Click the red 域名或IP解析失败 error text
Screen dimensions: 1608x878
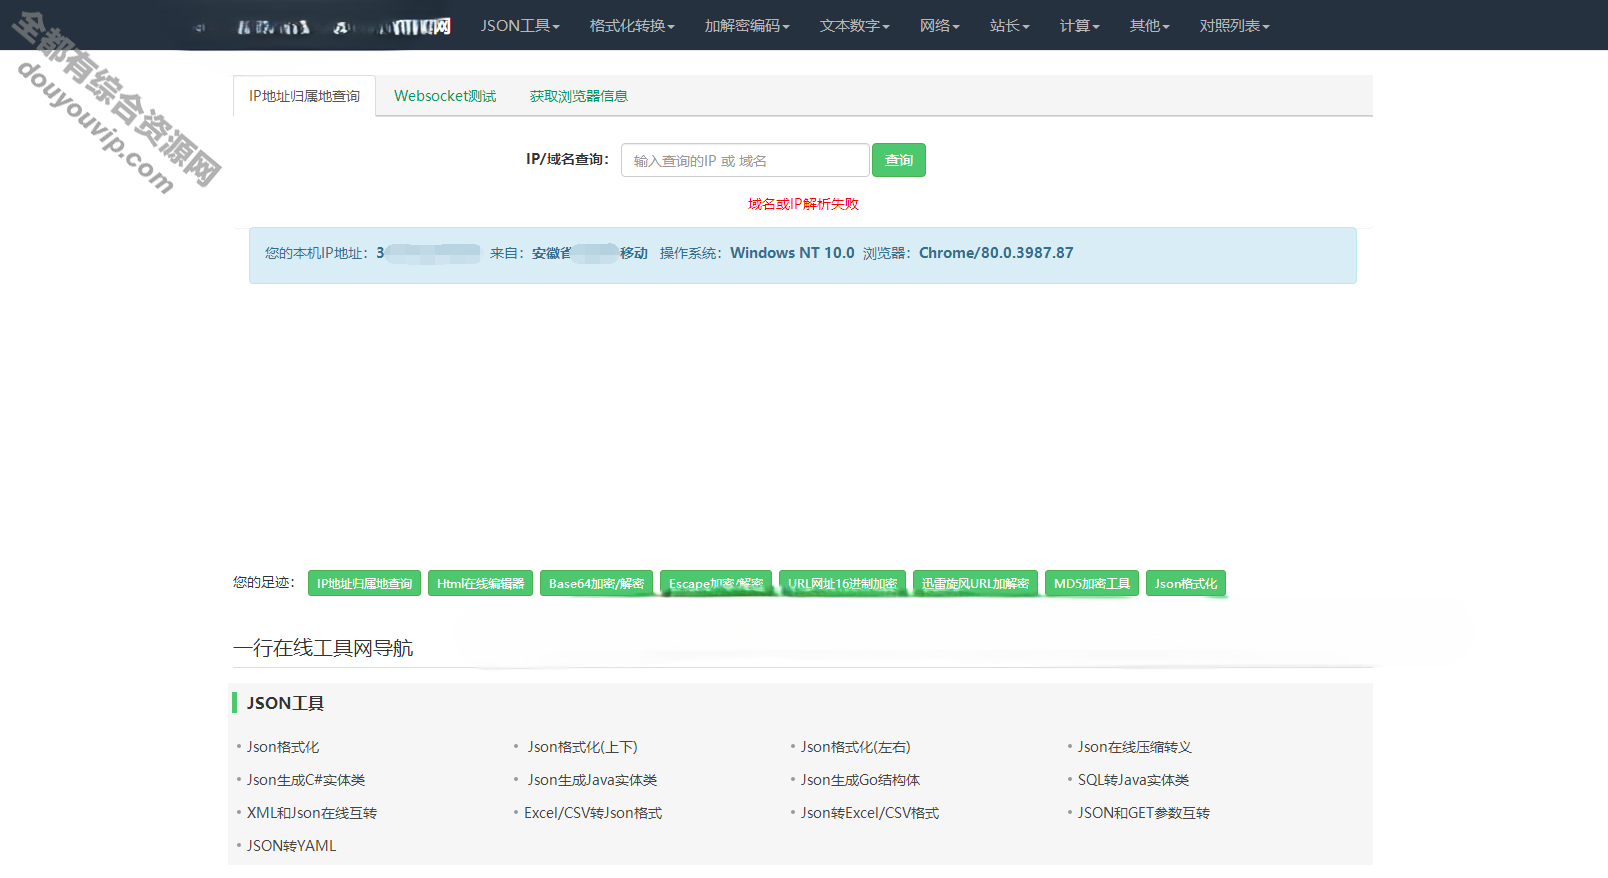[x=803, y=204]
